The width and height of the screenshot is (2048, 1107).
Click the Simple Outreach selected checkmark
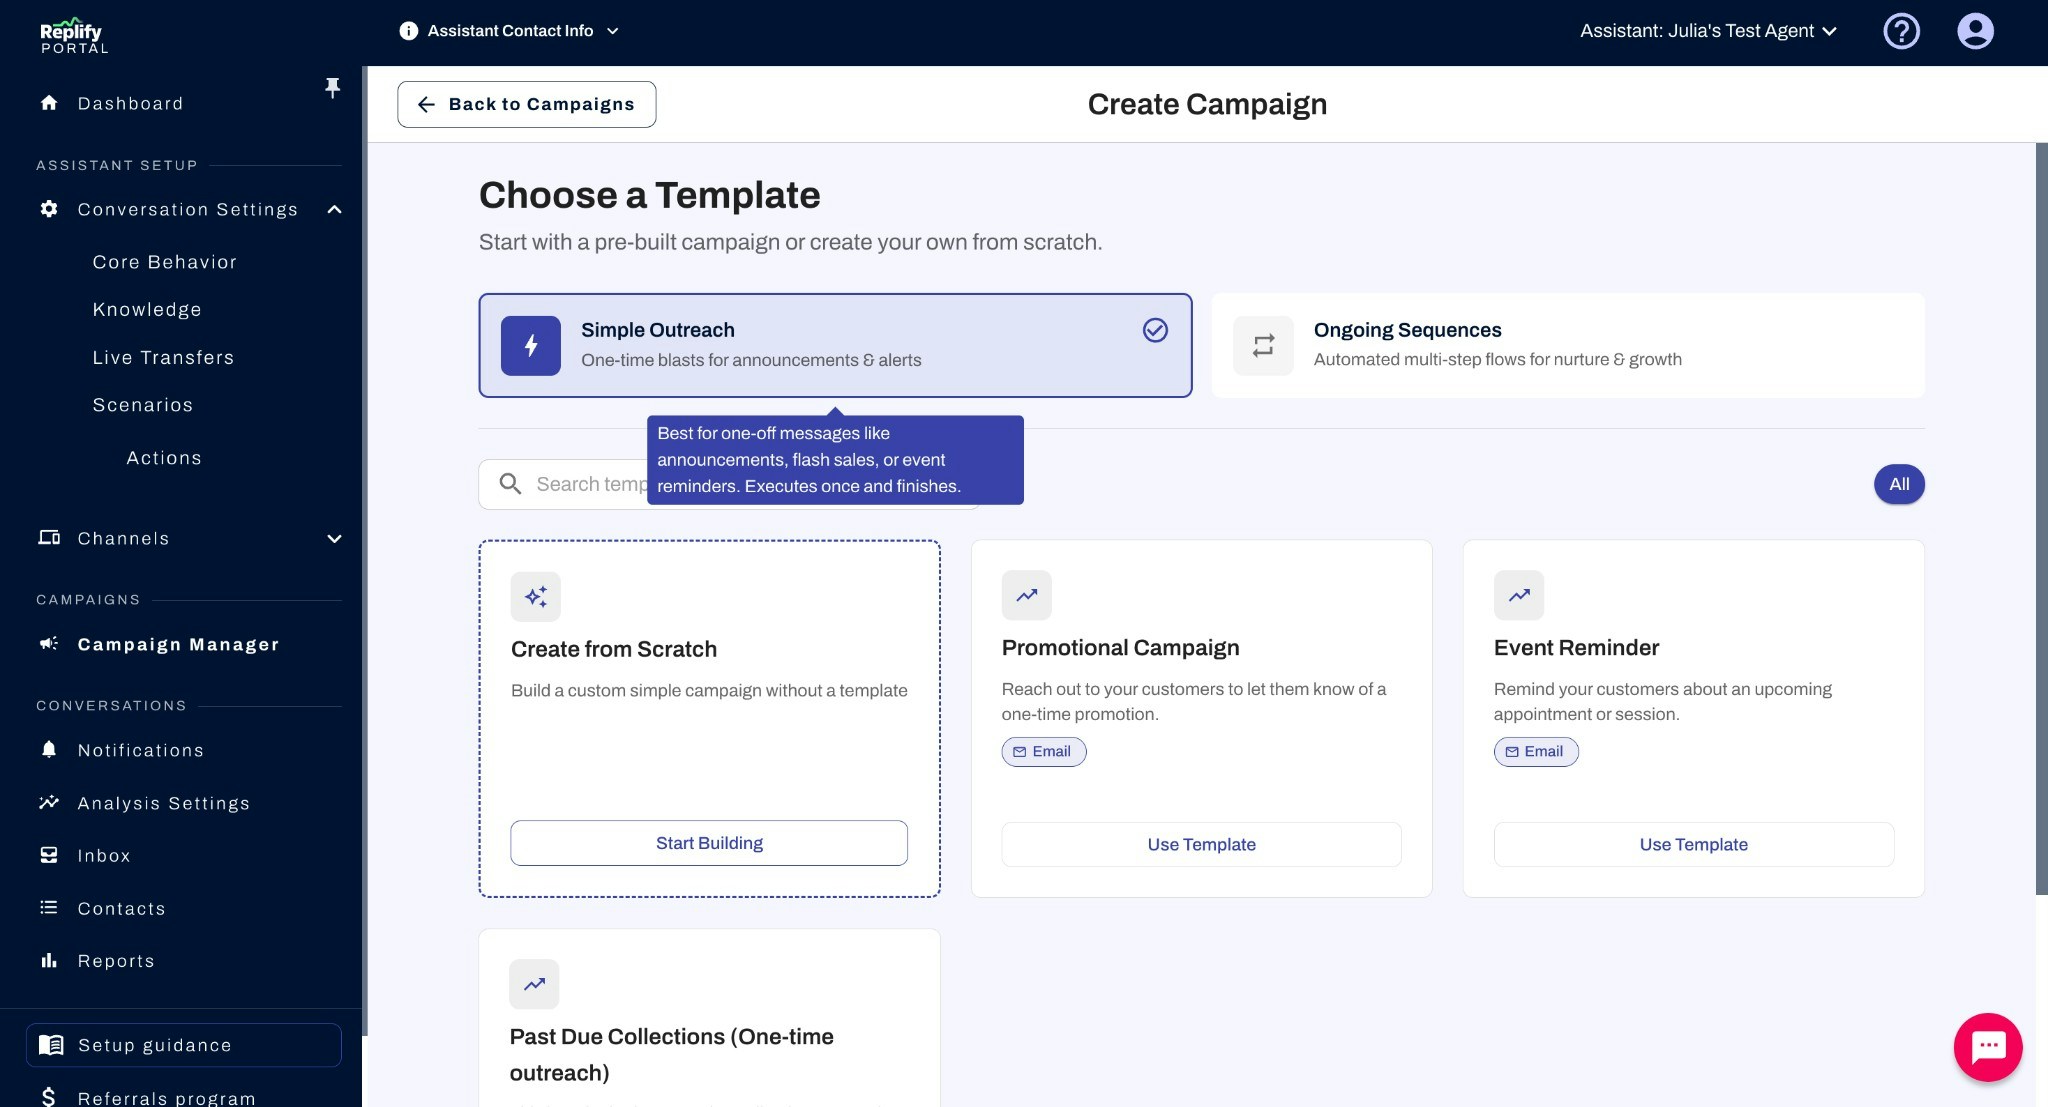[1155, 330]
